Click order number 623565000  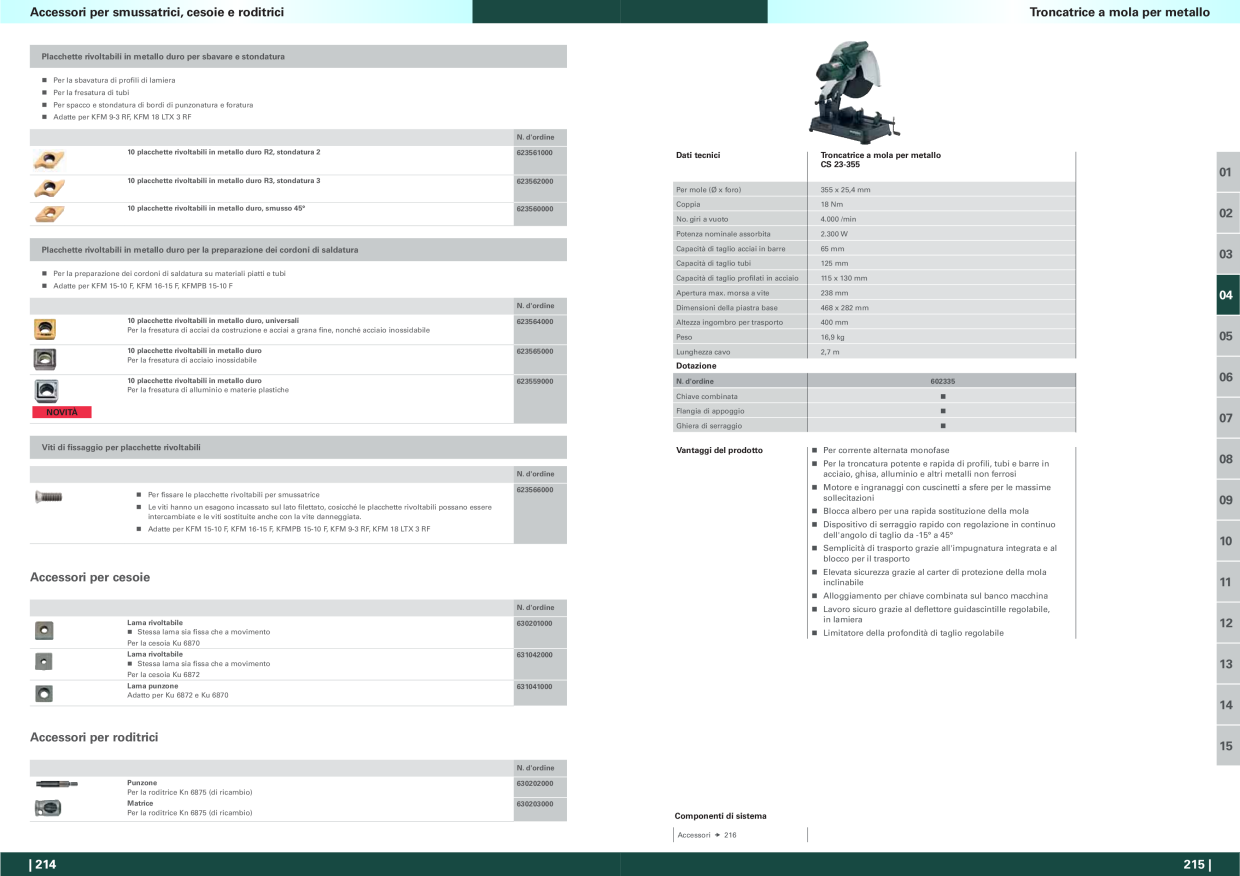pos(534,351)
